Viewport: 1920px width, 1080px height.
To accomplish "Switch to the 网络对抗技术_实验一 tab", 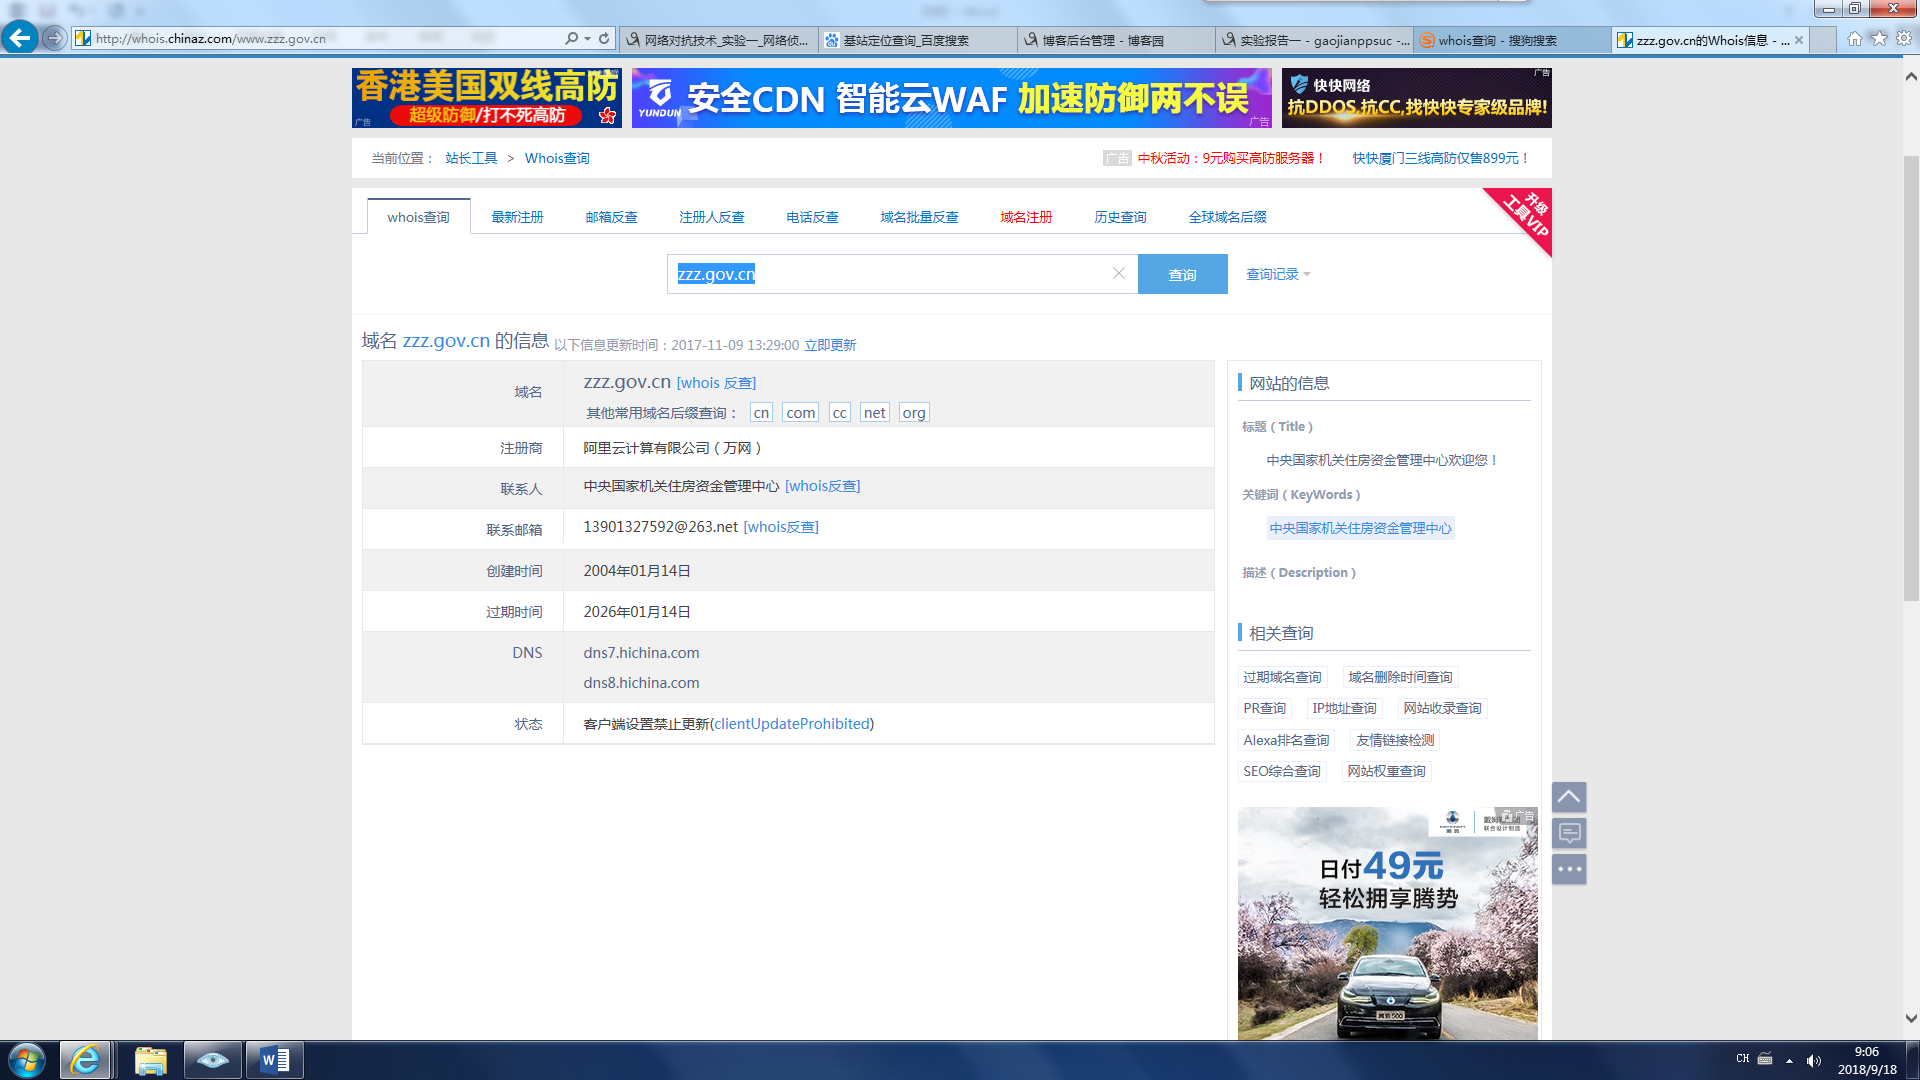I will [719, 40].
